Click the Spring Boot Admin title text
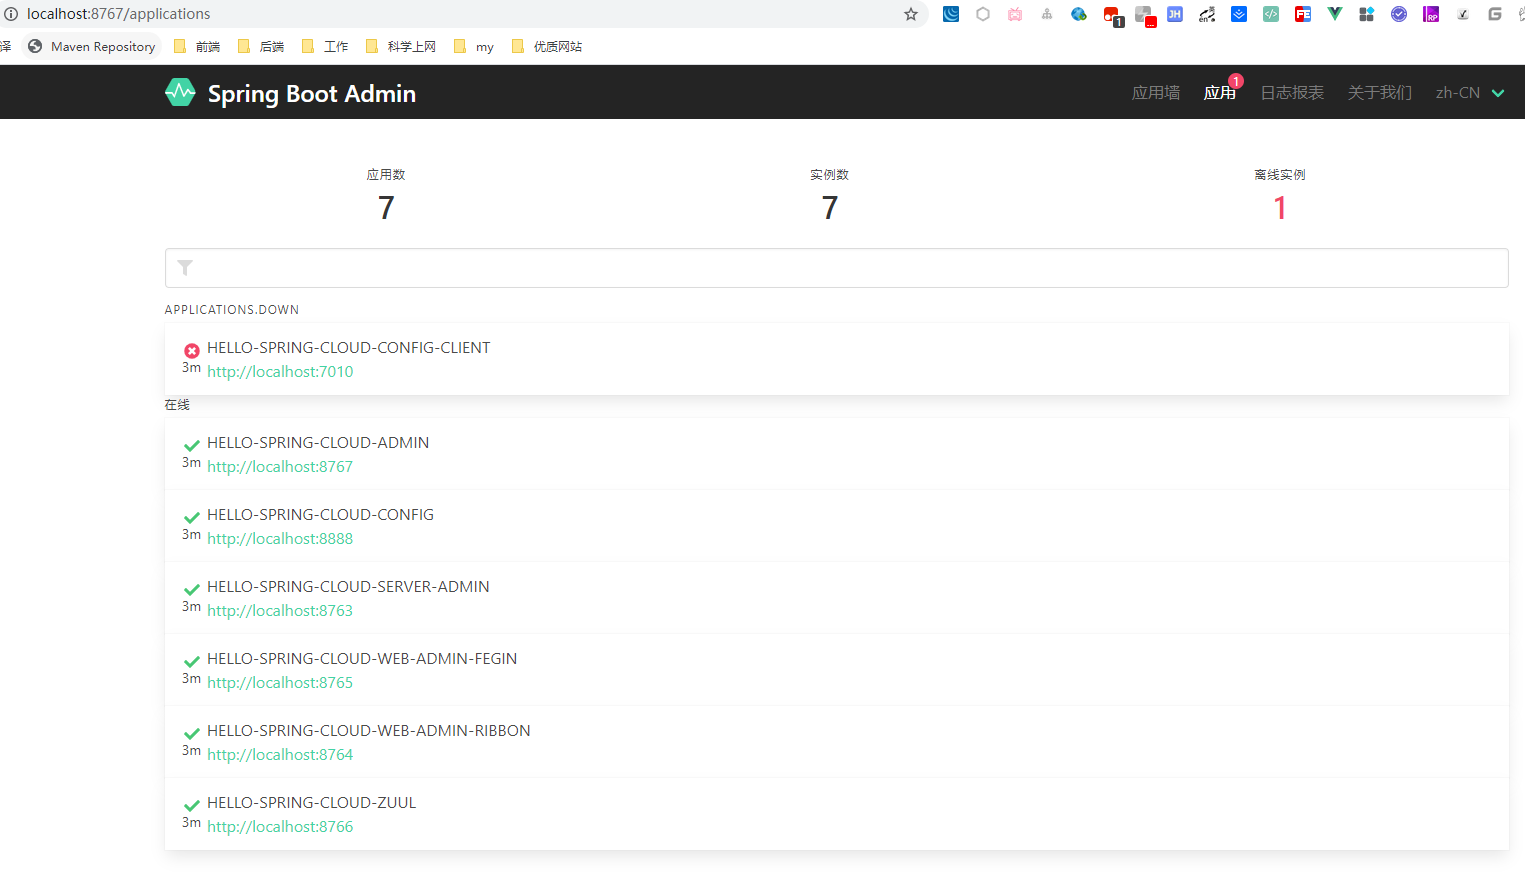Screen dimensions: 1525x872 tap(311, 93)
